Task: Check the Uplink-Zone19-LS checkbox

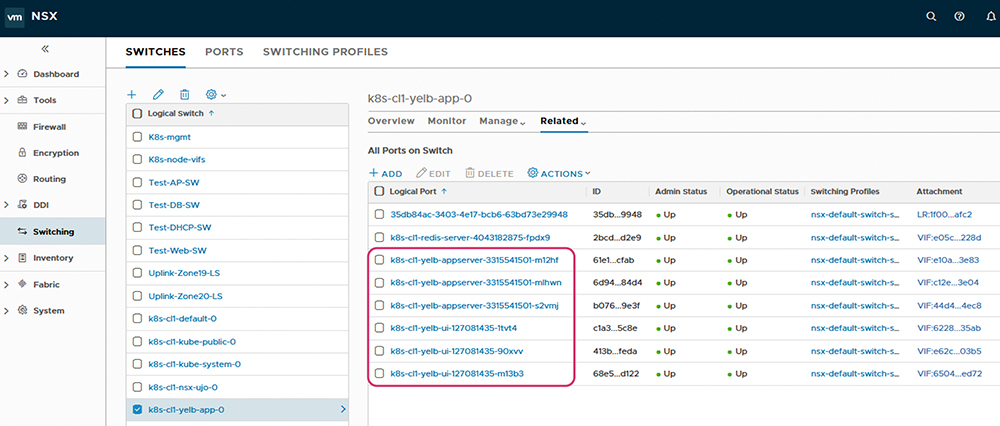Action: click(136, 273)
